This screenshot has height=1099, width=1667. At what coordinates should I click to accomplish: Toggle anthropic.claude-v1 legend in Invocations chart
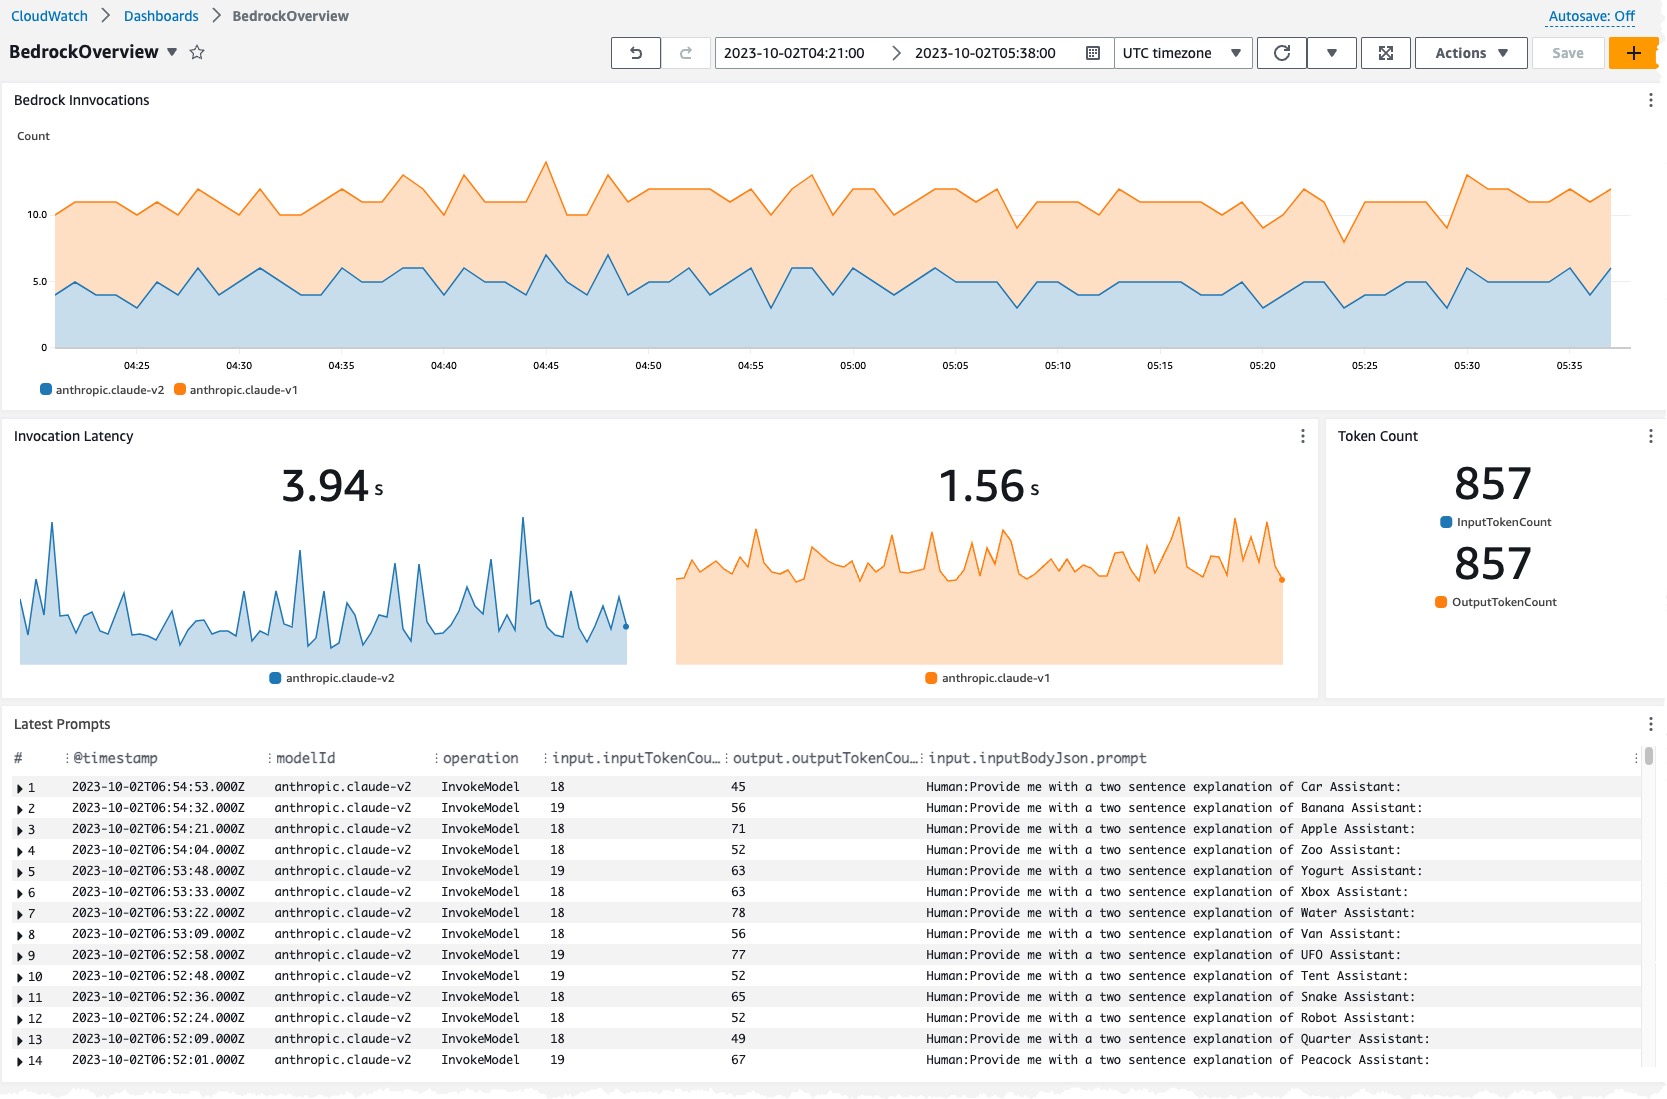click(236, 390)
